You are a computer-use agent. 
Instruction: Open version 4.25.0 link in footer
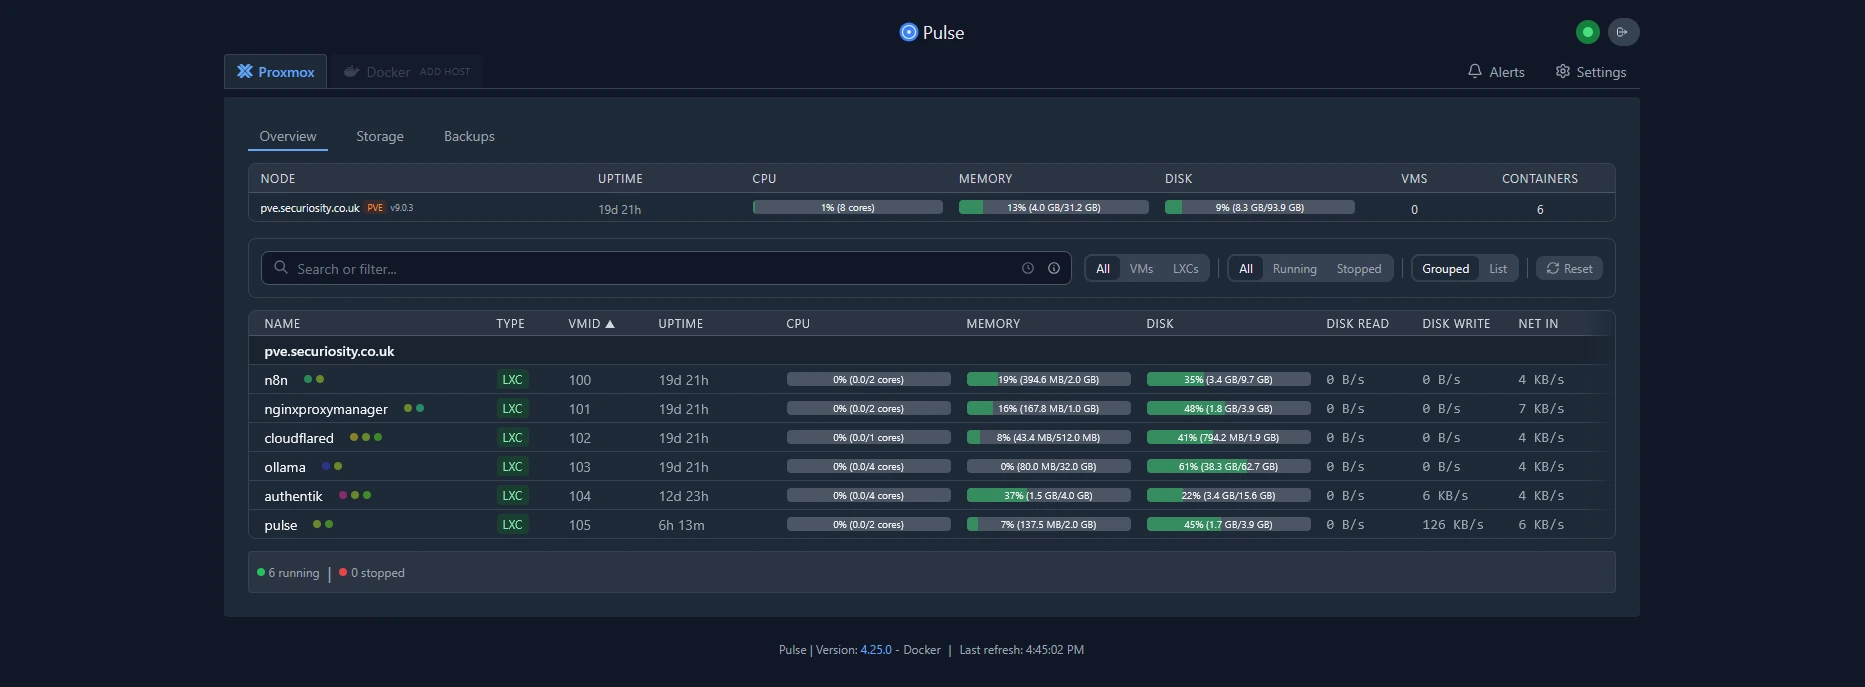[876, 650]
